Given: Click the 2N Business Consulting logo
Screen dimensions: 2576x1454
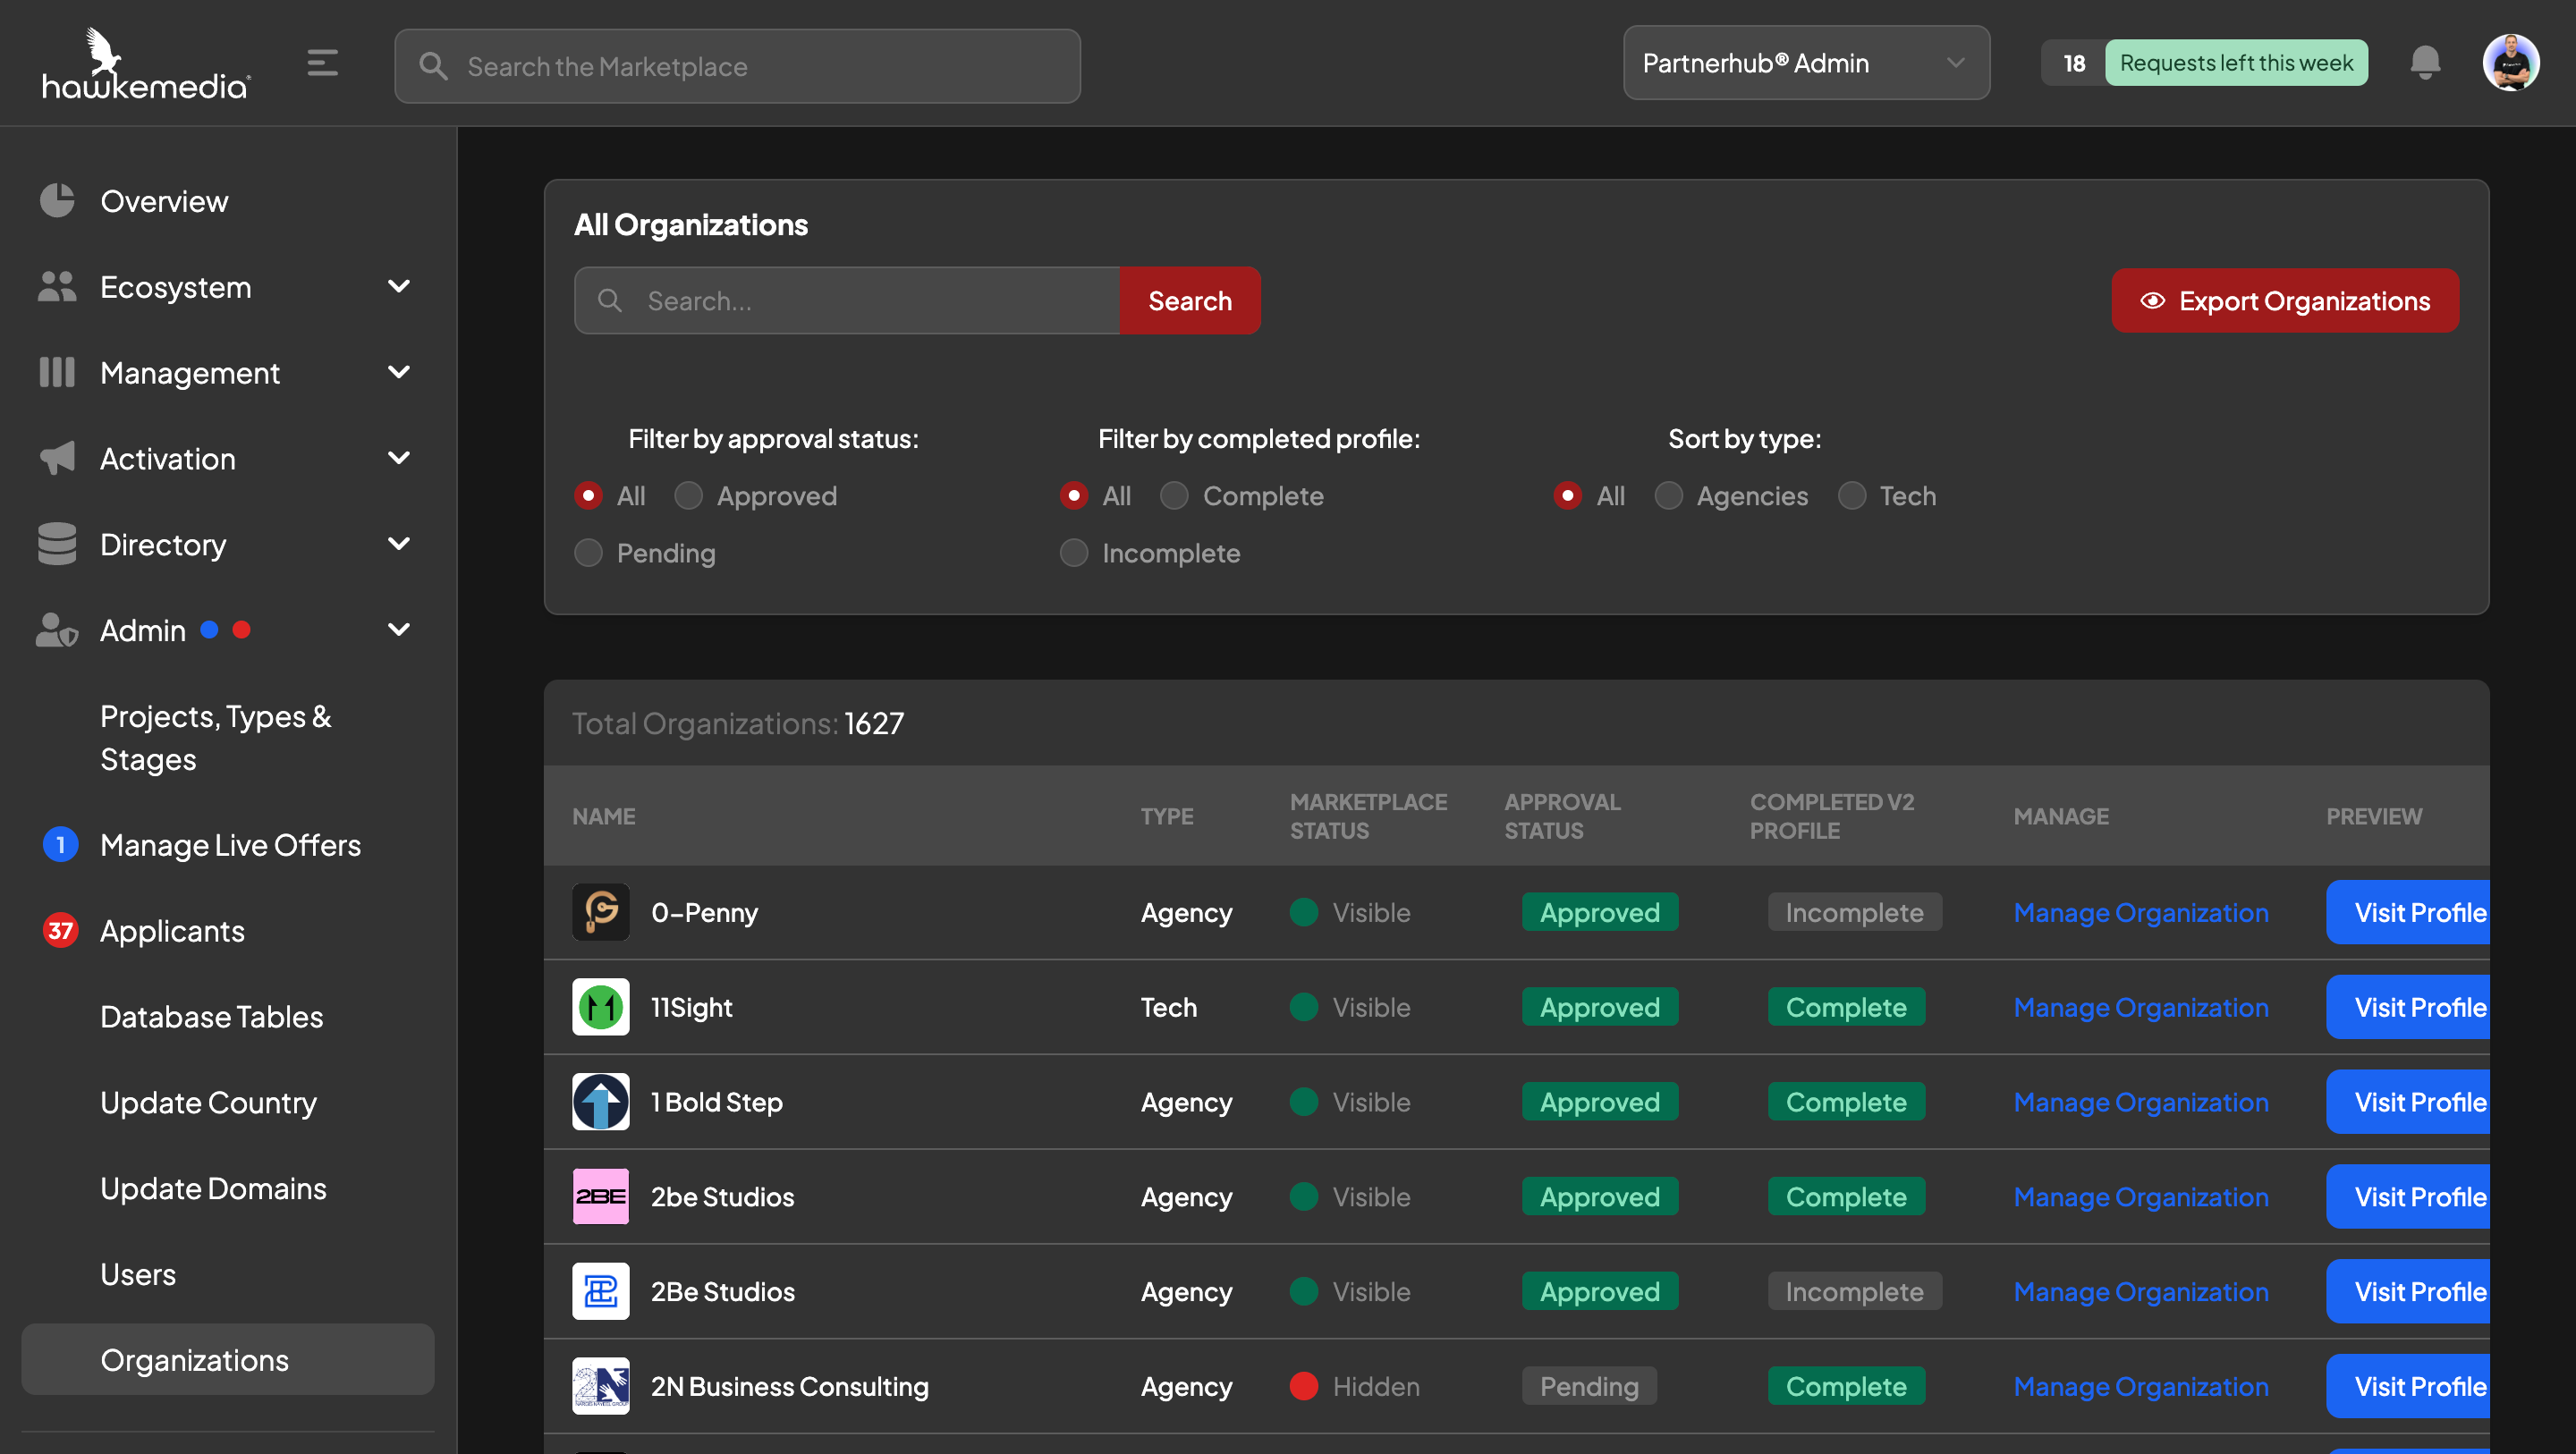Looking at the screenshot, I should click(x=601, y=1386).
